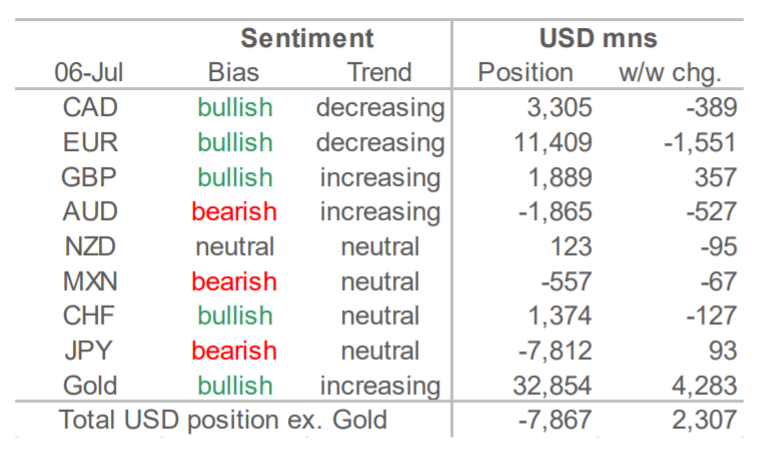The height and width of the screenshot is (450, 771).
Task: Click MXN position value -557
Action: tap(566, 282)
